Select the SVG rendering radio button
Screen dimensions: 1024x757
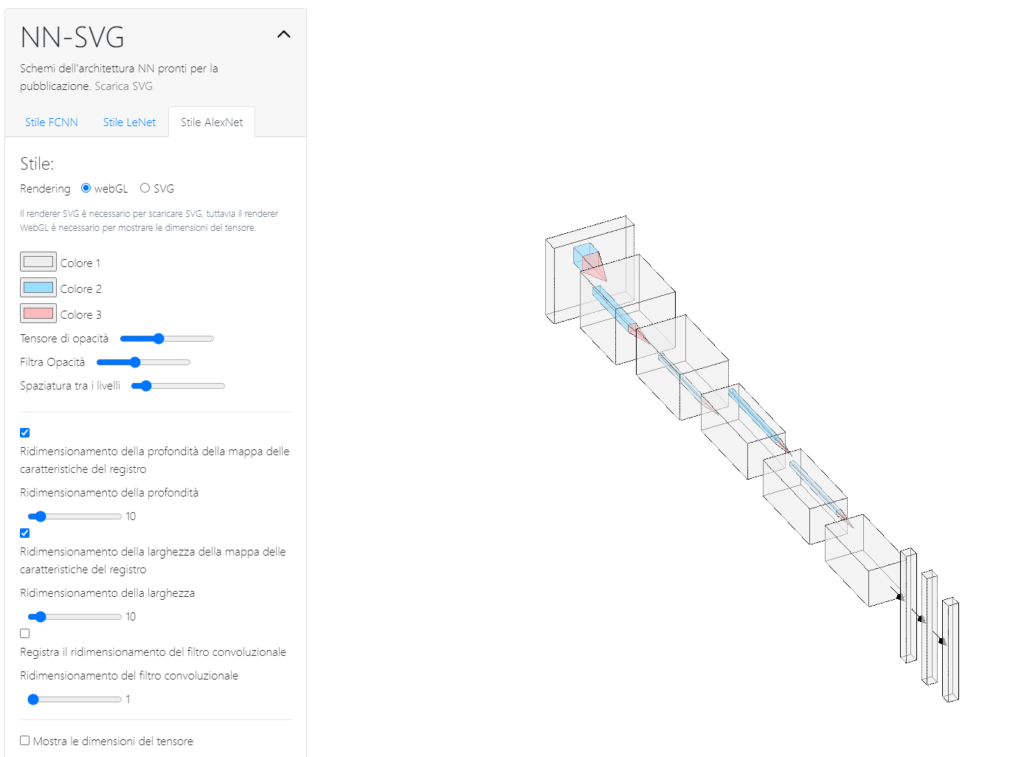coord(145,188)
